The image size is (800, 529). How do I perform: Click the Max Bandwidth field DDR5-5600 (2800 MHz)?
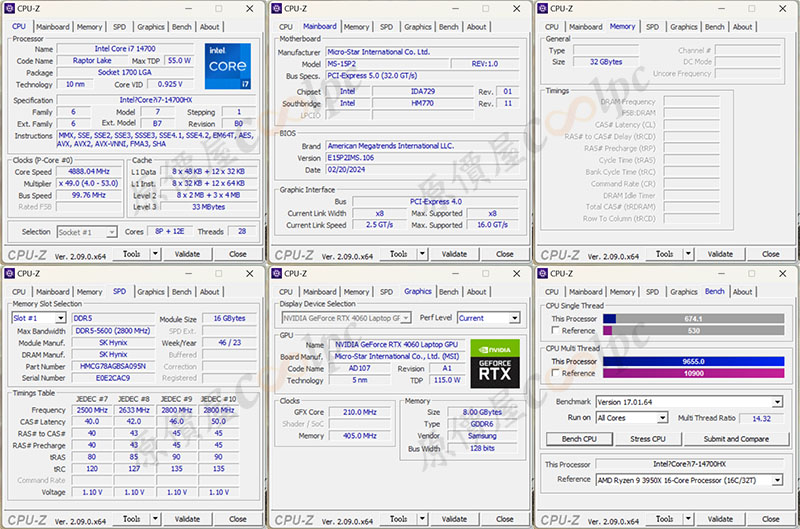(113, 331)
